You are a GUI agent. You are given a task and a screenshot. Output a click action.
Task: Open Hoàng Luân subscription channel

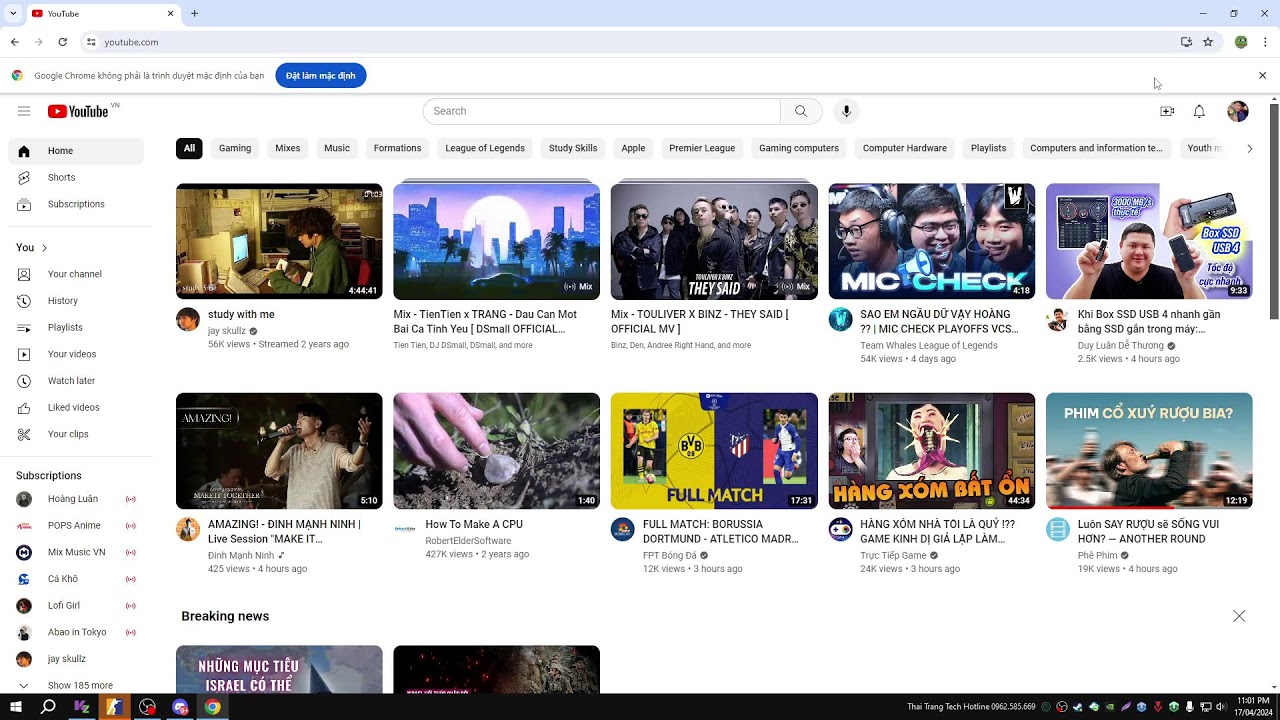(76, 499)
